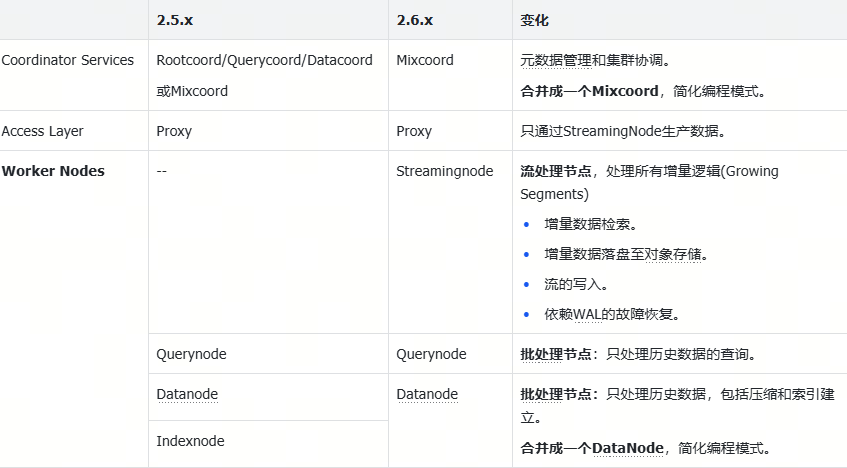Screen dimensions: 847x468
Task: Click Proxy in the 2.5.x column
Action: (174, 131)
